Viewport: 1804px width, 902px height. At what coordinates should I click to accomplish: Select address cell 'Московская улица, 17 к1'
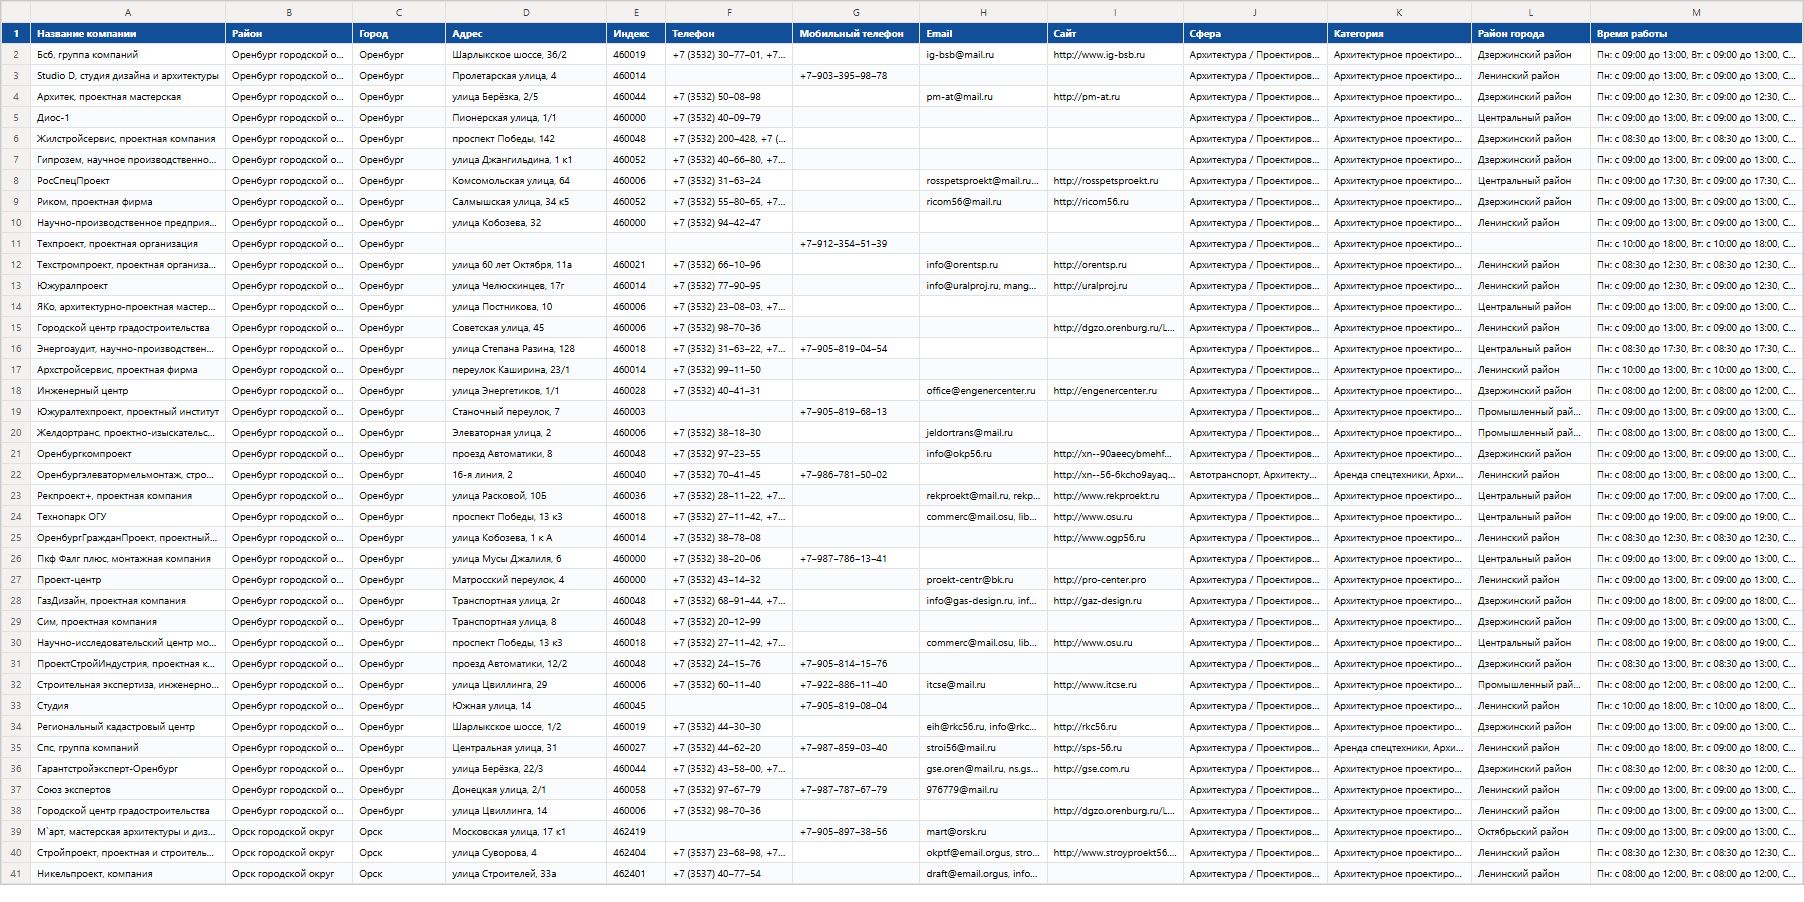pos(526,832)
